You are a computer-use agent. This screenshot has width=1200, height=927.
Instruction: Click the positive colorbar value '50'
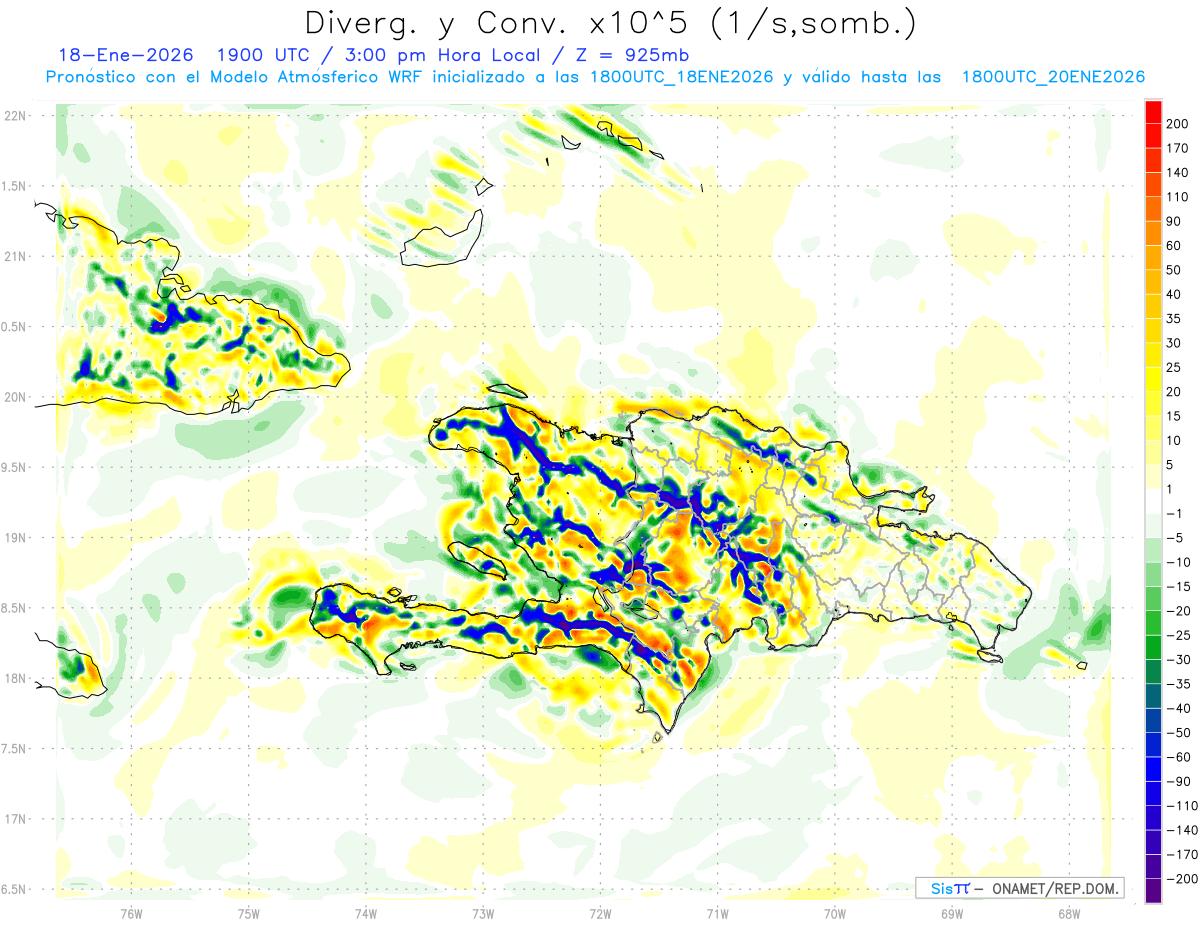point(1174,270)
